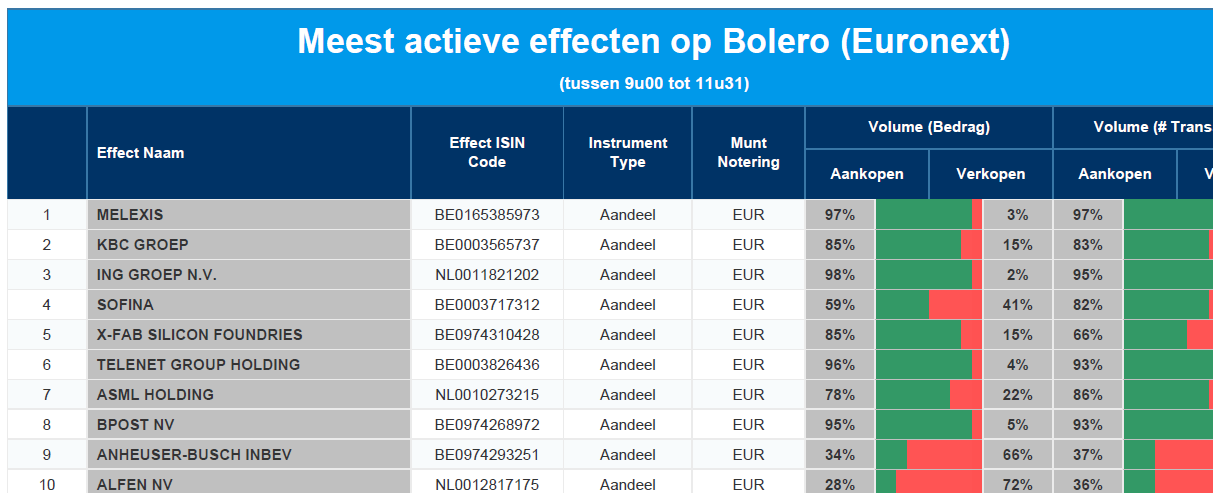
Task: Click the SOFINA effect name
Action: [125, 305]
